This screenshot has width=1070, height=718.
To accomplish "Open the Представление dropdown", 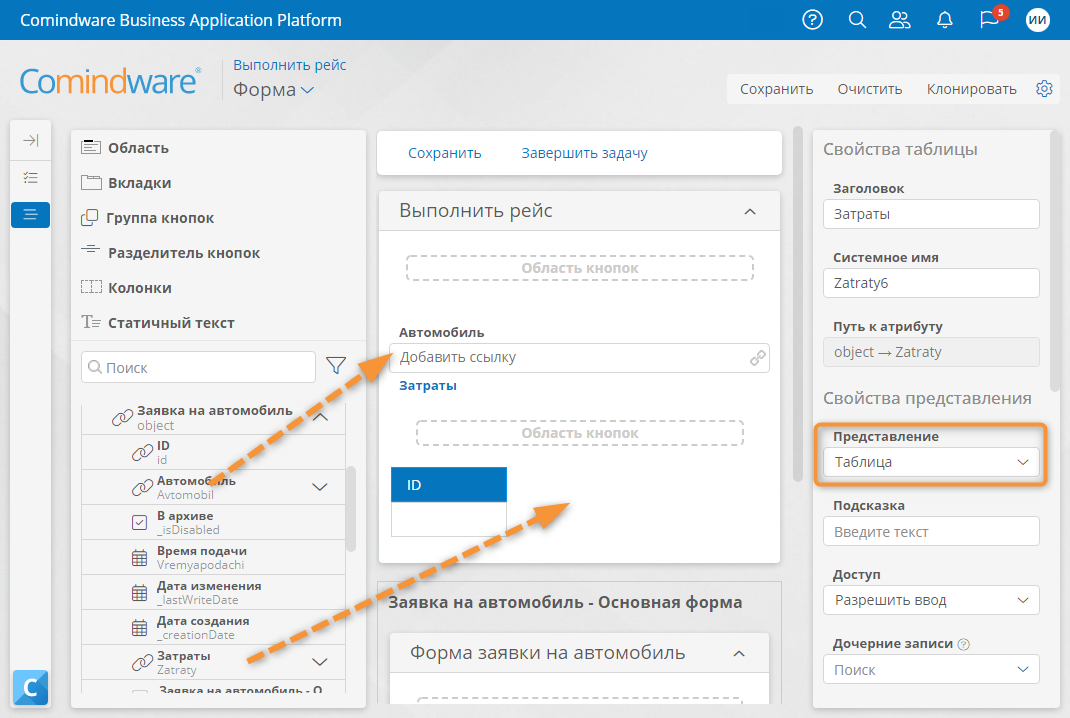I will pyautogui.click(x=931, y=462).
